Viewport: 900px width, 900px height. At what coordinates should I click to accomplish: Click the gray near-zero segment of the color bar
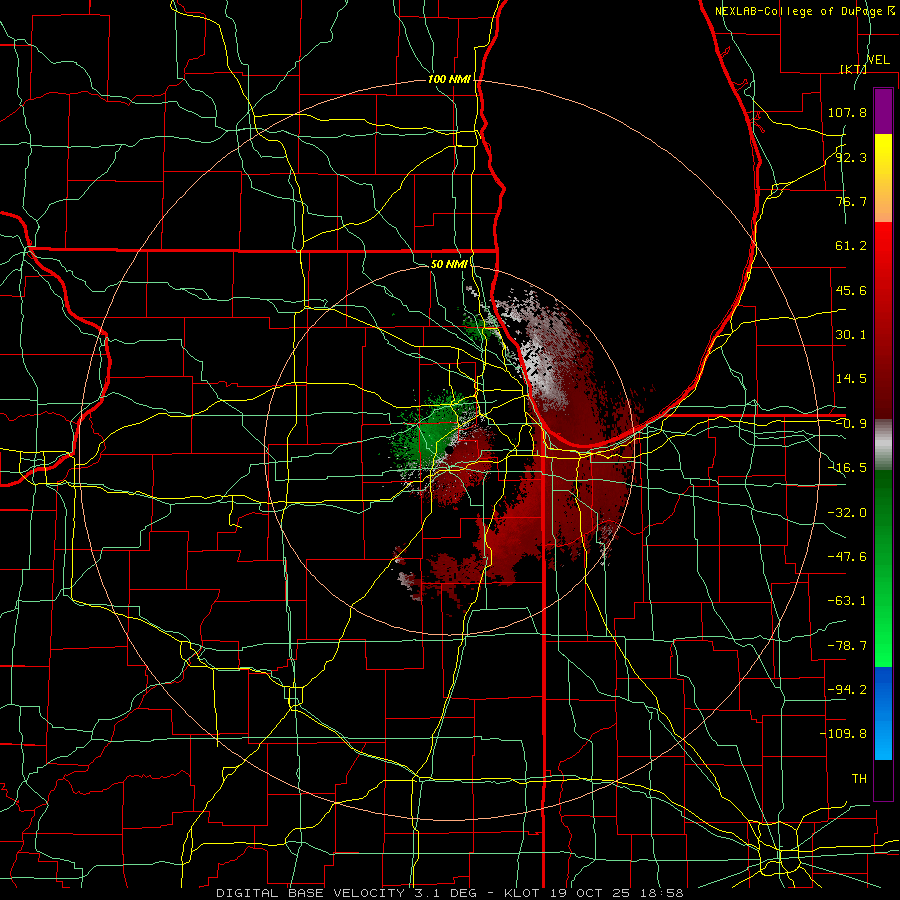pyautogui.click(x=883, y=445)
